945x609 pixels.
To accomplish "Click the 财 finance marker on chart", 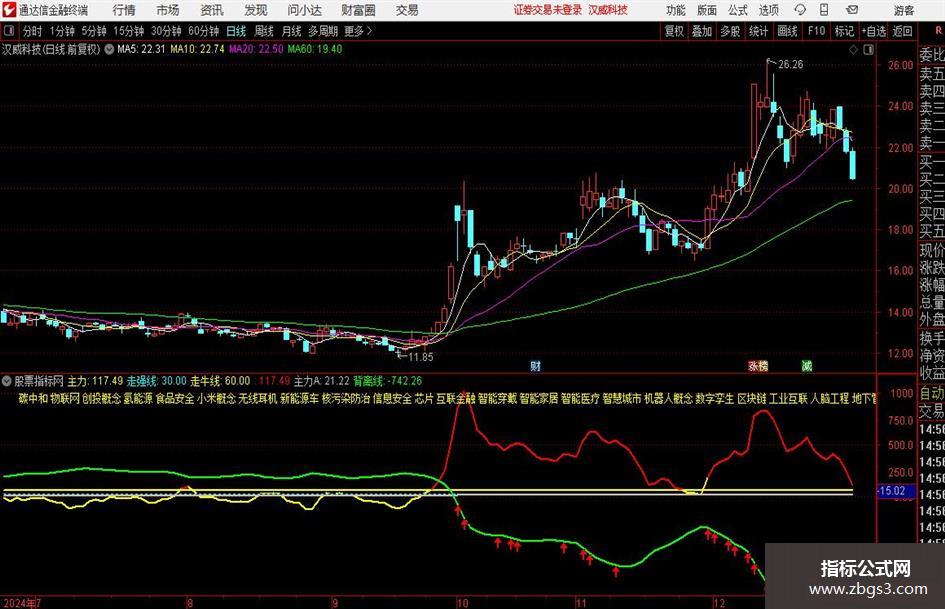I will pyautogui.click(x=535, y=365).
